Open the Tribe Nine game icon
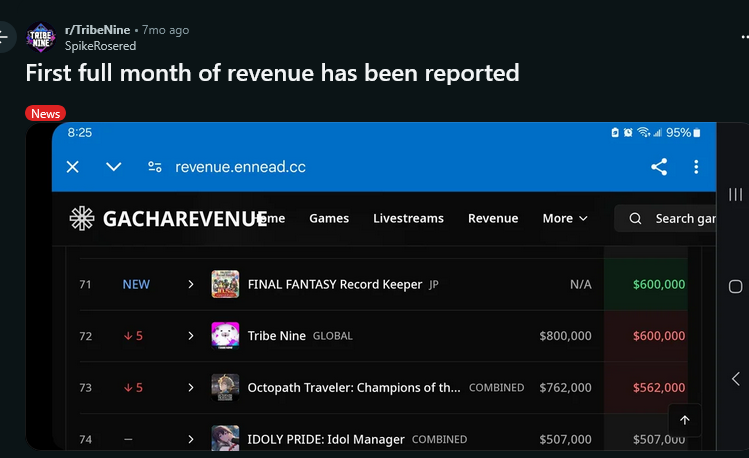Screen dimensions: 749x458 coord(225,336)
